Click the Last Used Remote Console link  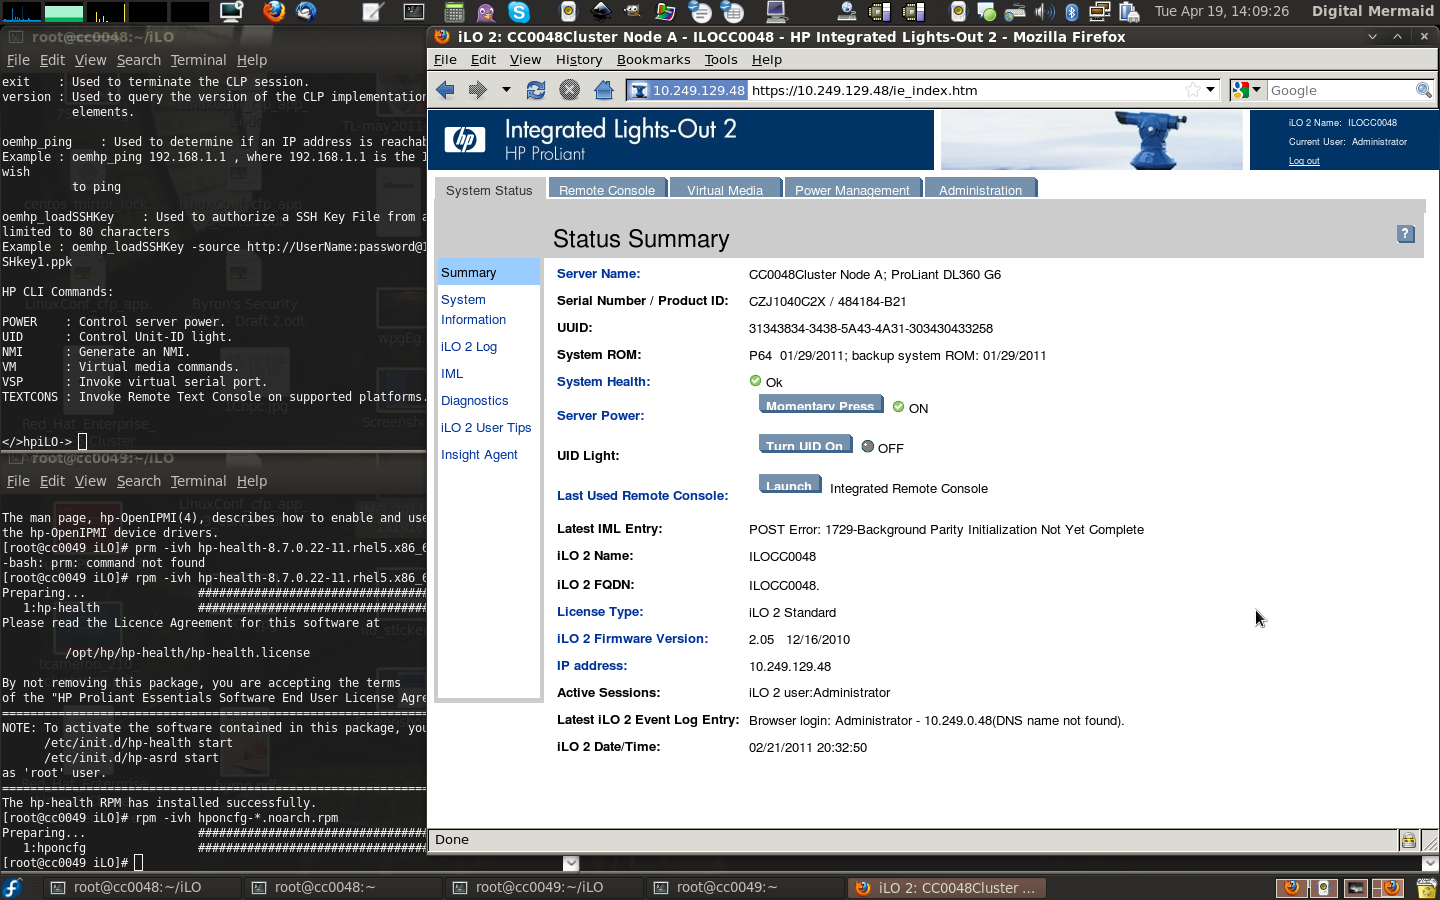pyautogui.click(x=642, y=496)
